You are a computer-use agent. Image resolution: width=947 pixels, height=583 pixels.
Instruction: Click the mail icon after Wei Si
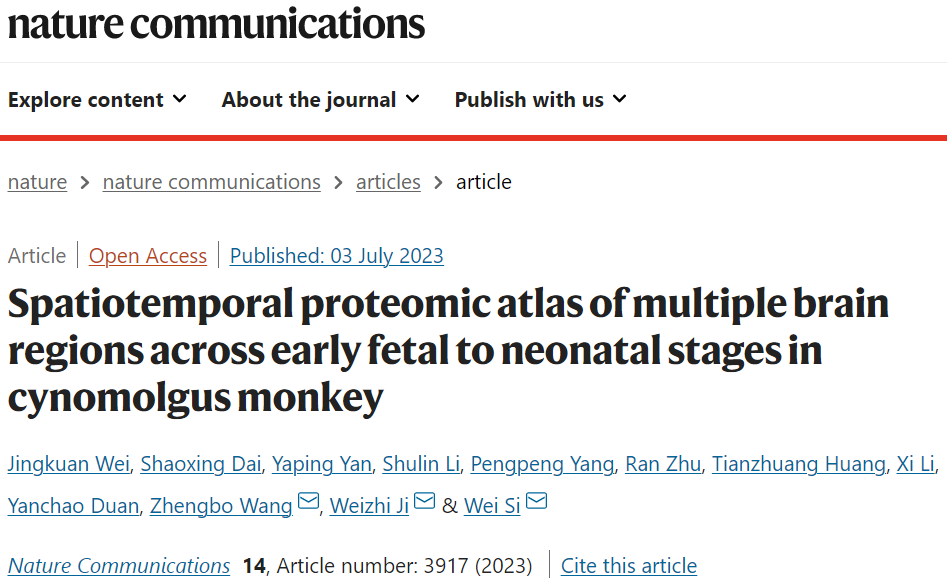(536, 501)
